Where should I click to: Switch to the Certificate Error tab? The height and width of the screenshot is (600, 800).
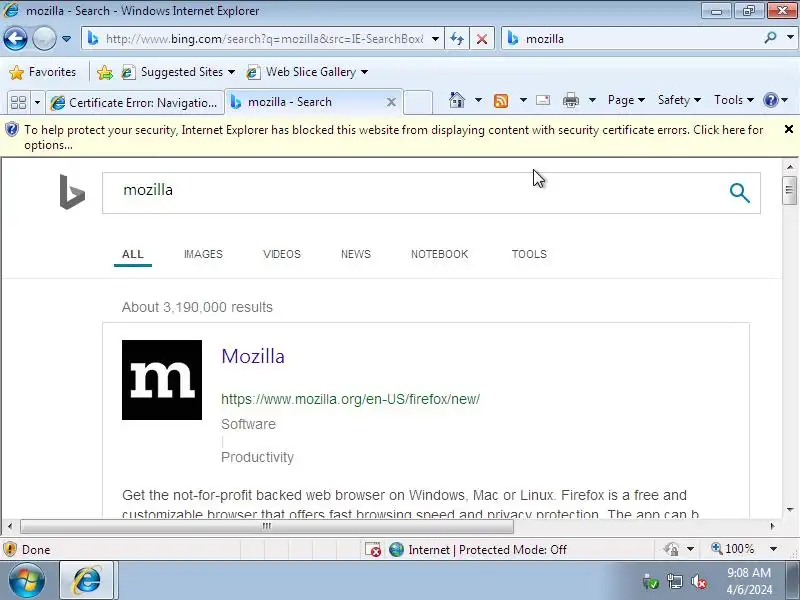[135, 103]
